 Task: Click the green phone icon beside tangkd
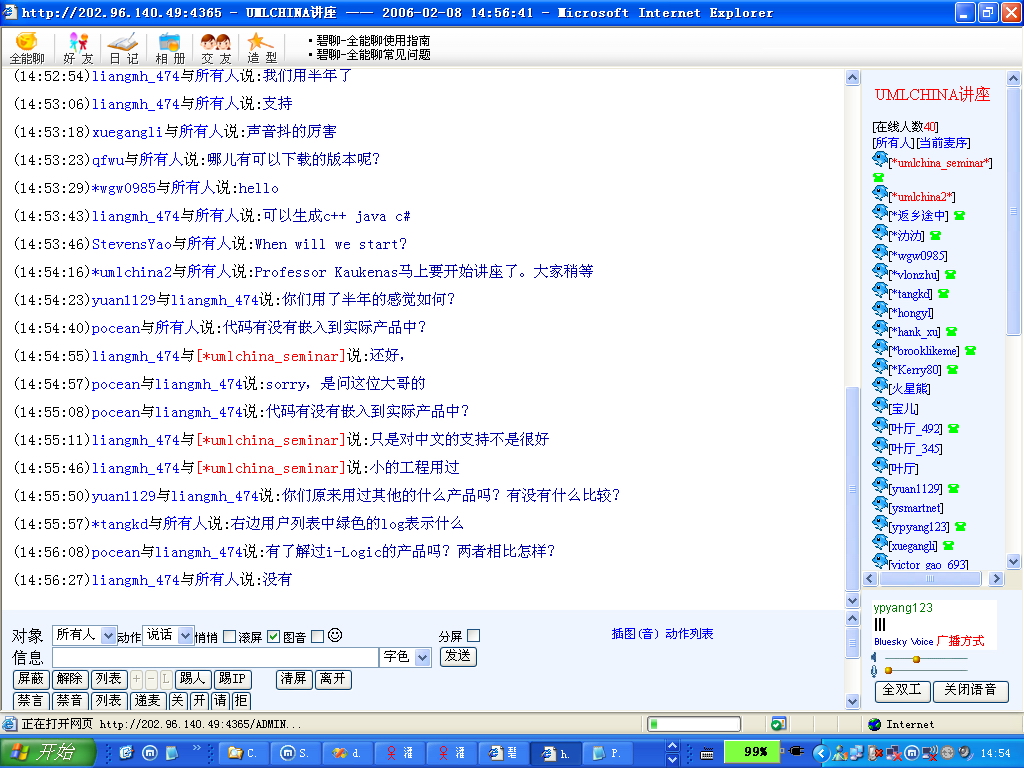pos(943,294)
